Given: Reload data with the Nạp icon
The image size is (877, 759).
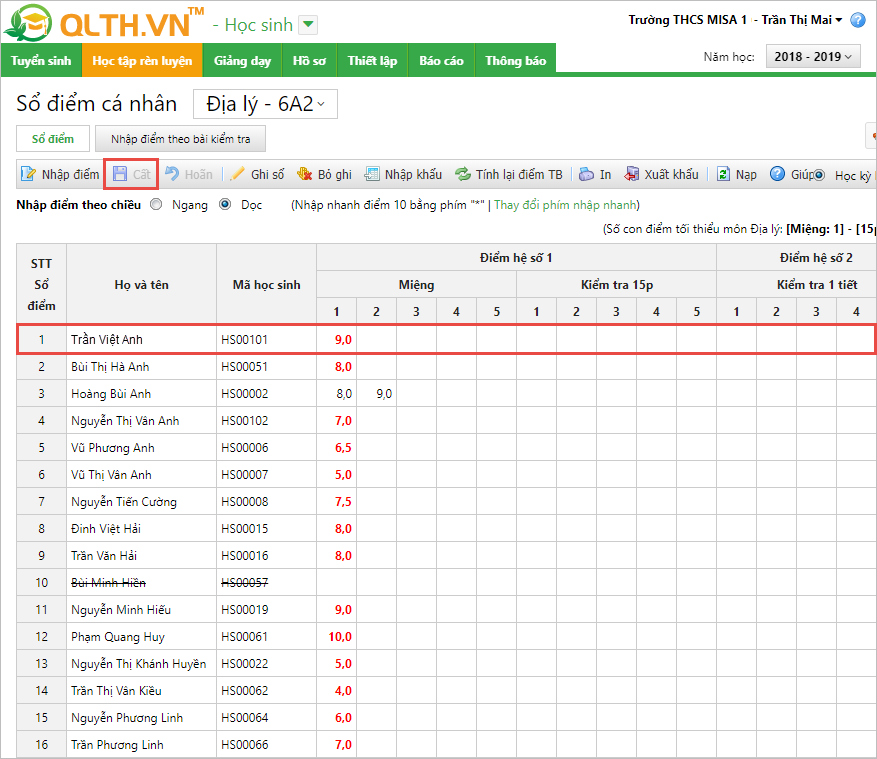Looking at the screenshot, I should 723,174.
